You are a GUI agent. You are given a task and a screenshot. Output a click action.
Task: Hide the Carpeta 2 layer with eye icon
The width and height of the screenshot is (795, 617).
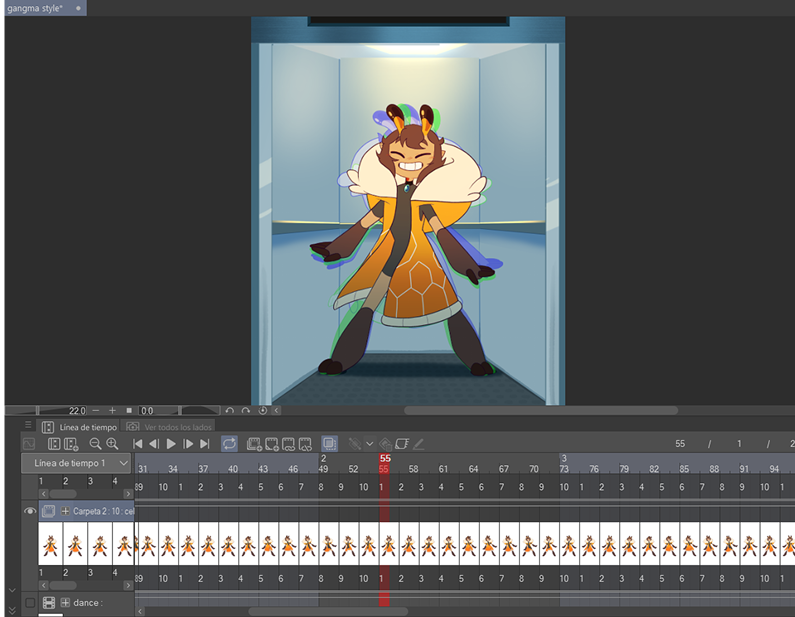click(x=30, y=511)
